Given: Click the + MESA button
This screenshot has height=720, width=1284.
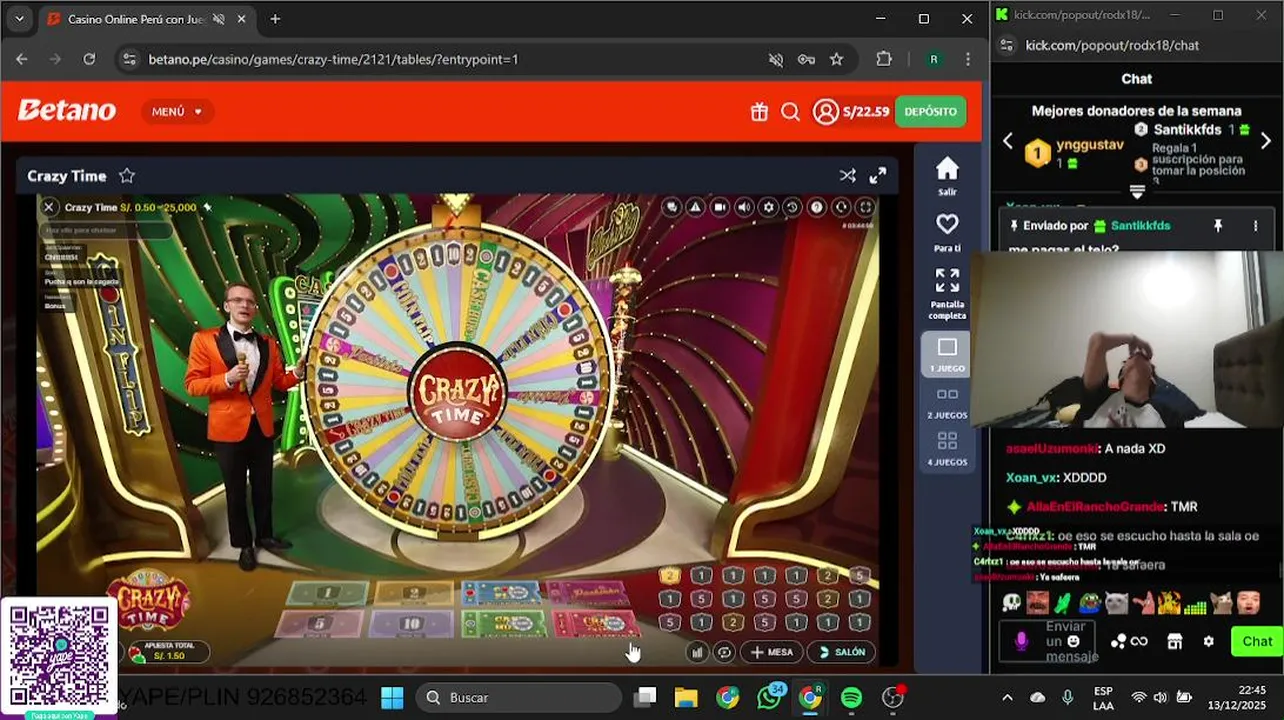Looking at the screenshot, I should (772, 652).
